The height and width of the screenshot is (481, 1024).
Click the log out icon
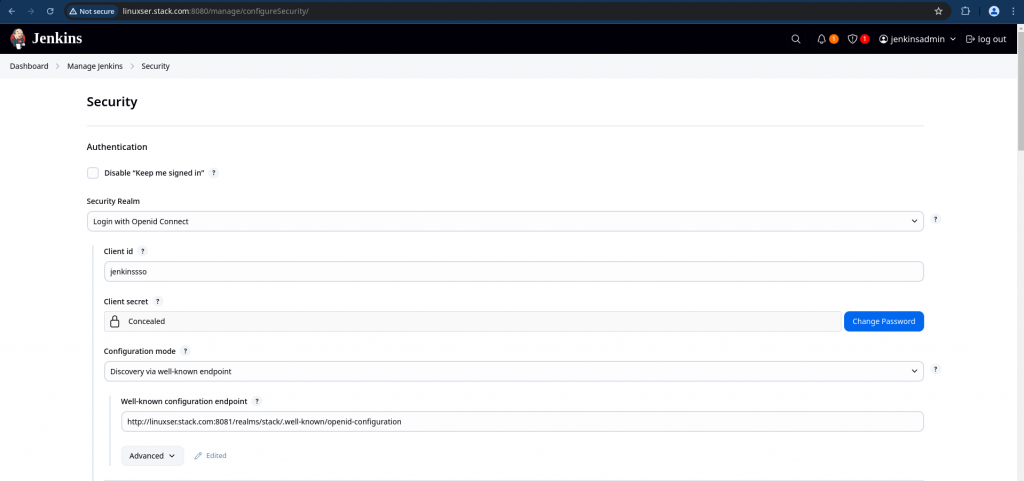[970, 39]
